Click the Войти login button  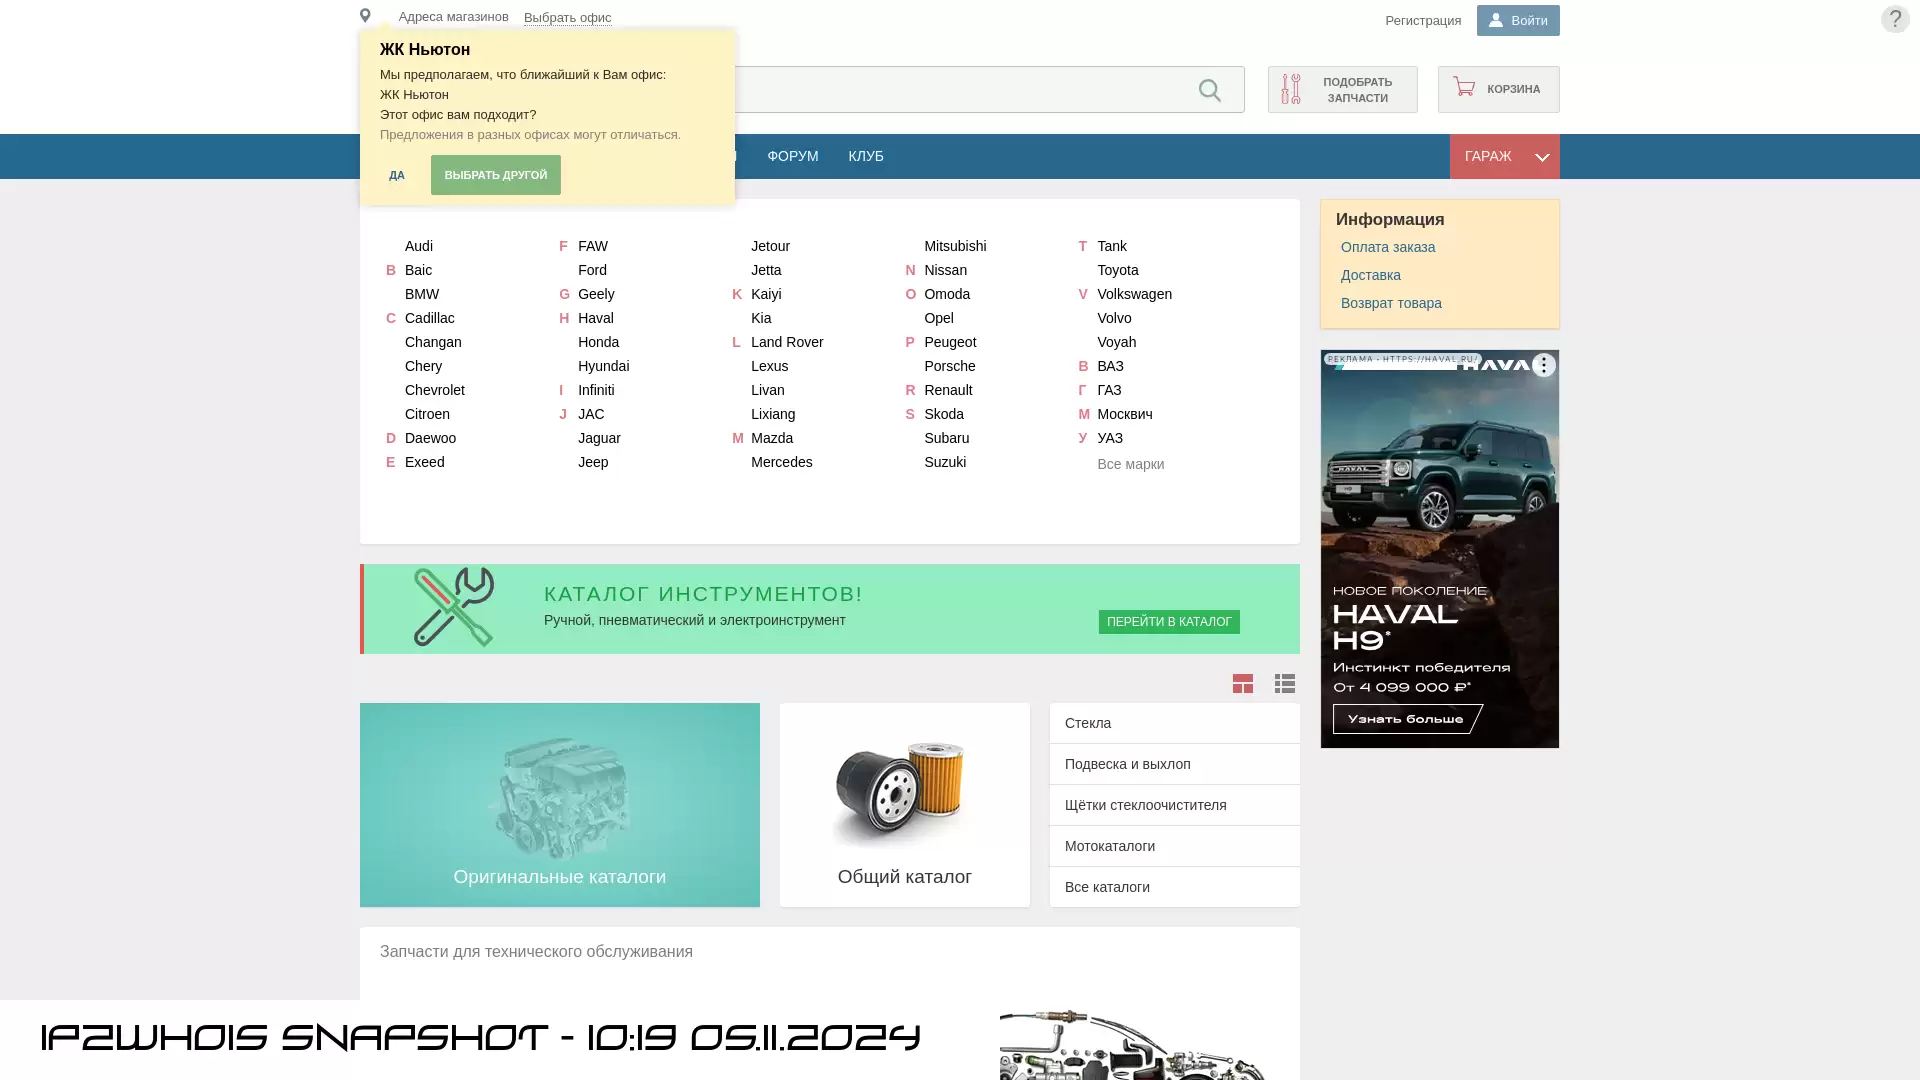pyautogui.click(x=1518, y=20)
